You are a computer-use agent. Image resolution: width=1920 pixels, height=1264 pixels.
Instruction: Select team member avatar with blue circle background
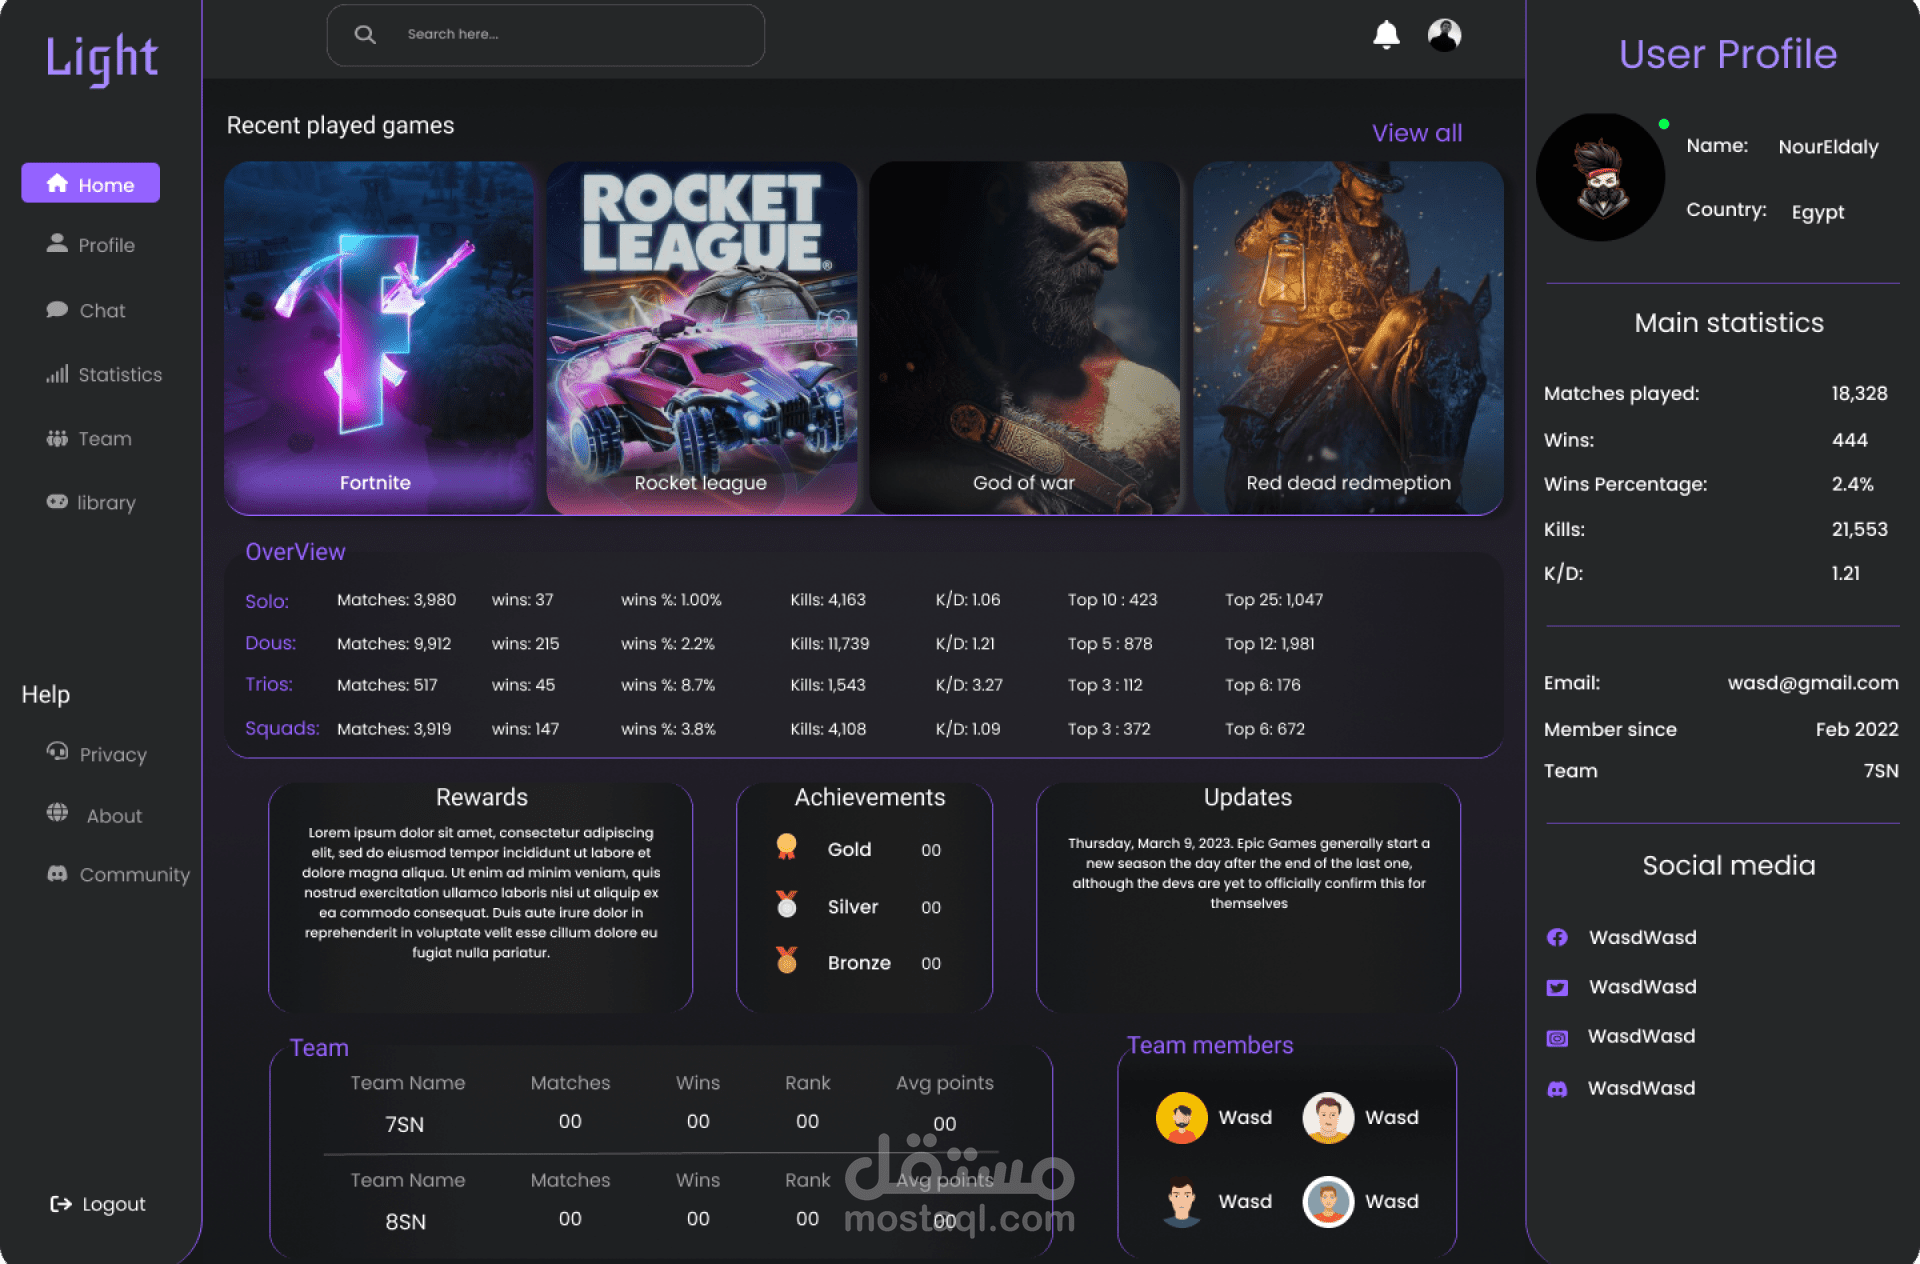1328,1201
